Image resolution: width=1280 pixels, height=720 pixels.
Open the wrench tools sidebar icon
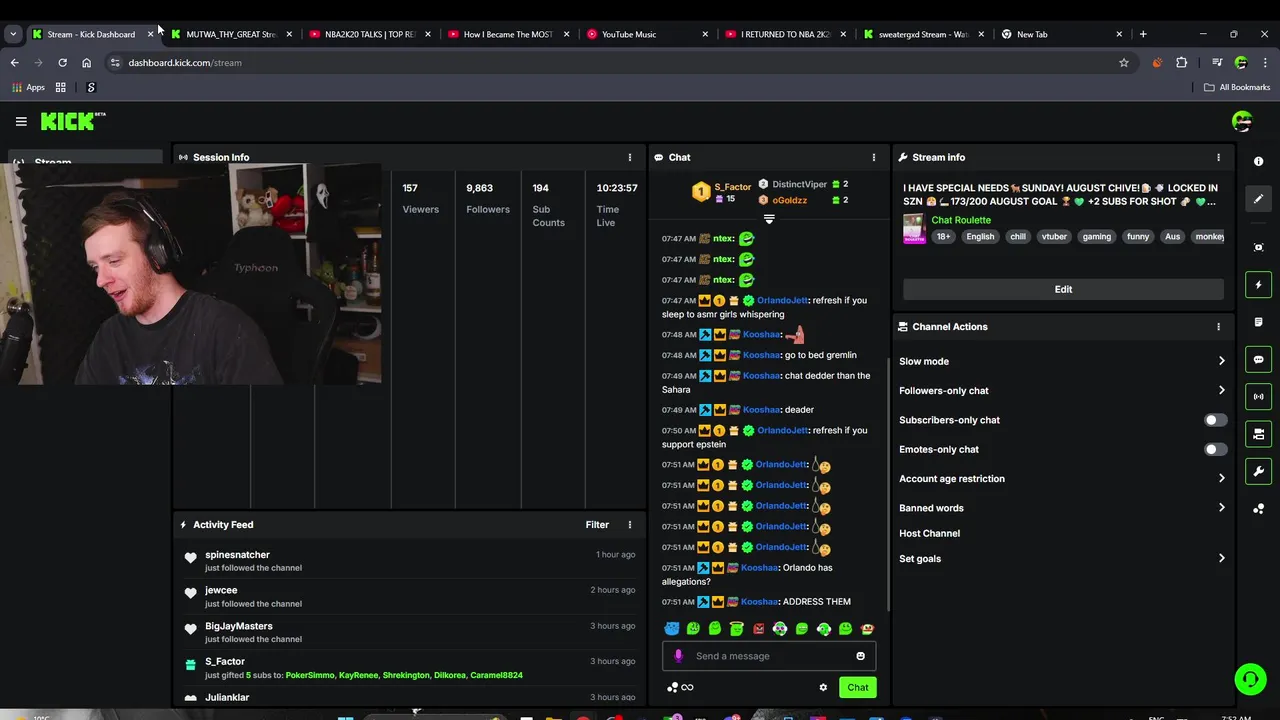pos(1258,471)
